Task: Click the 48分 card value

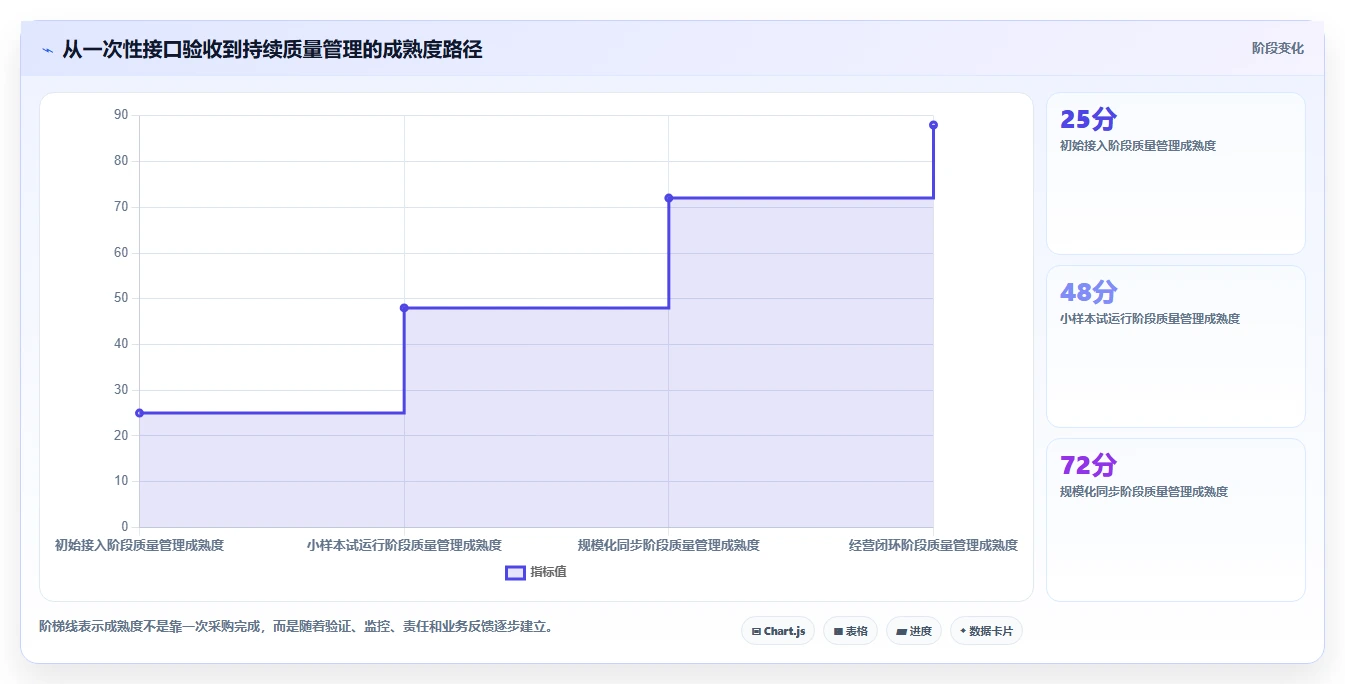Action: pyautogui.click(x=1088, y=293)
